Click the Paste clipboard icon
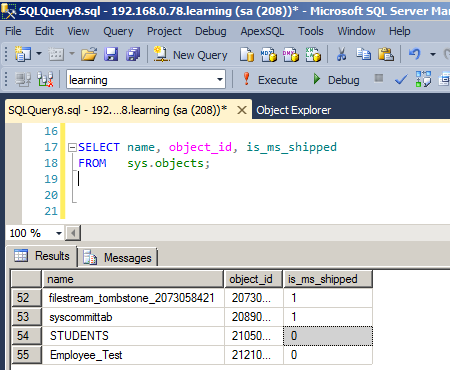Screen dimensions: 450x370 (386, 54)
